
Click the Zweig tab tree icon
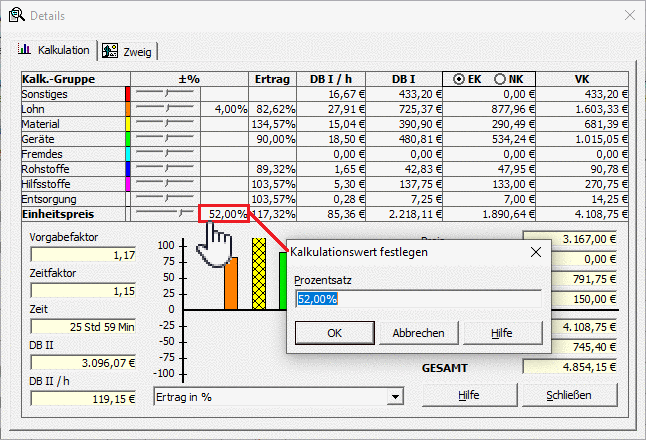tap(110, 51)
